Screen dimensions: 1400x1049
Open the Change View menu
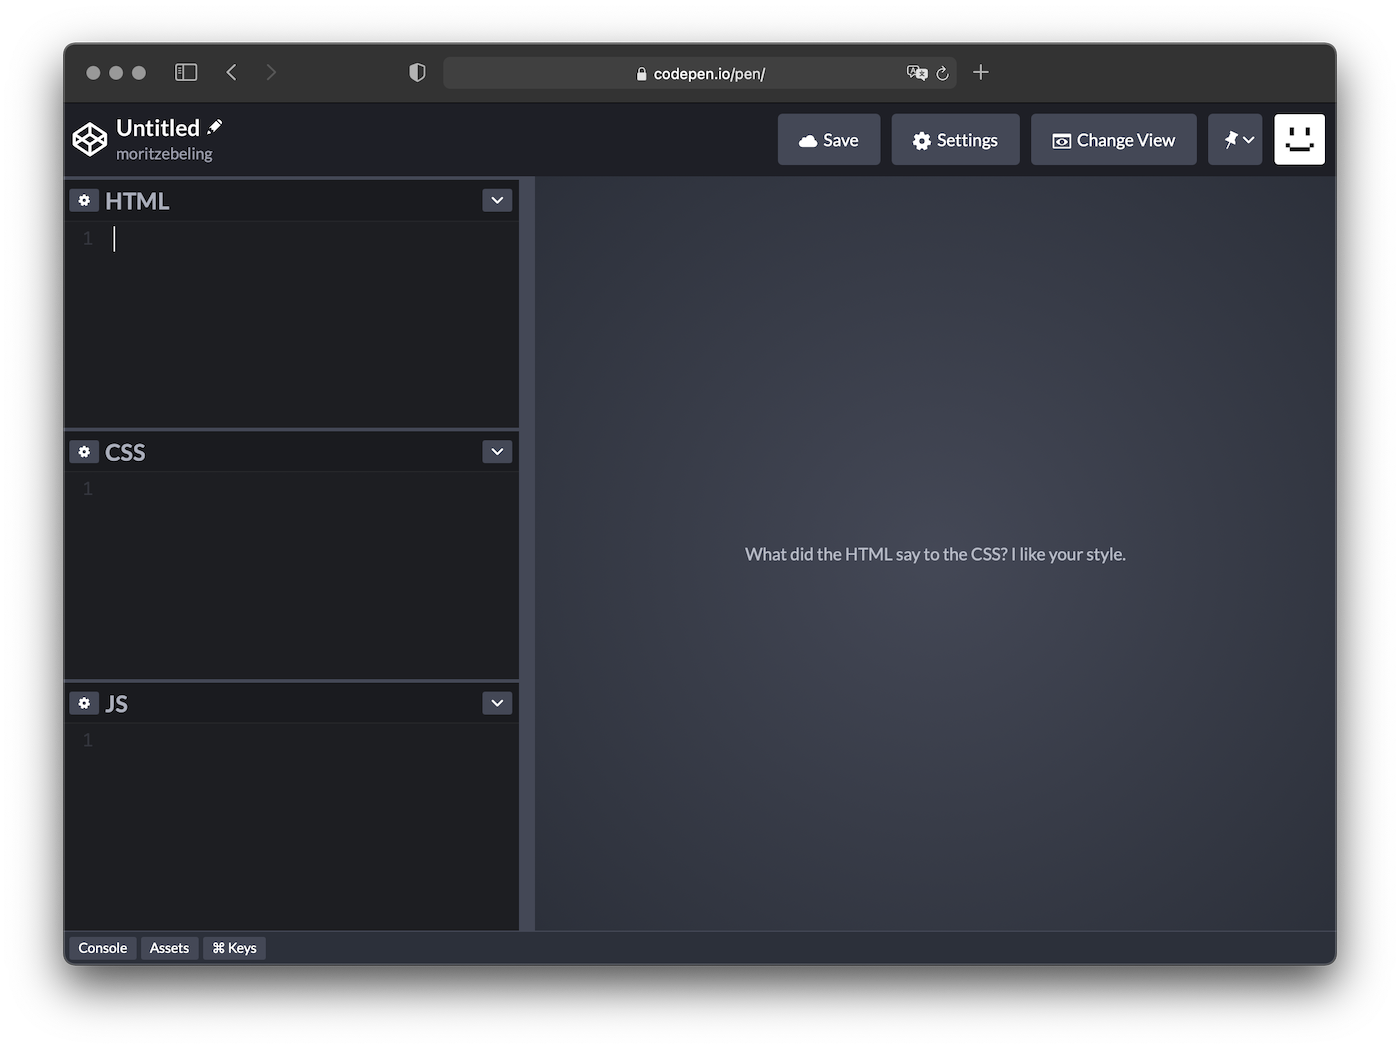click(x=1113, y=139)
